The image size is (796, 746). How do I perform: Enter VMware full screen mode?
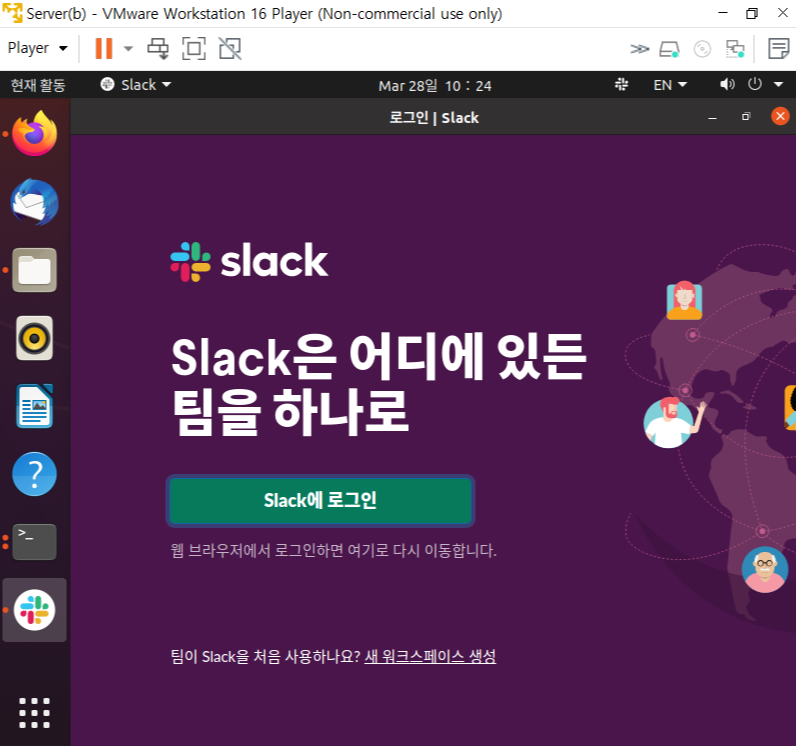[x=194, y=49]
